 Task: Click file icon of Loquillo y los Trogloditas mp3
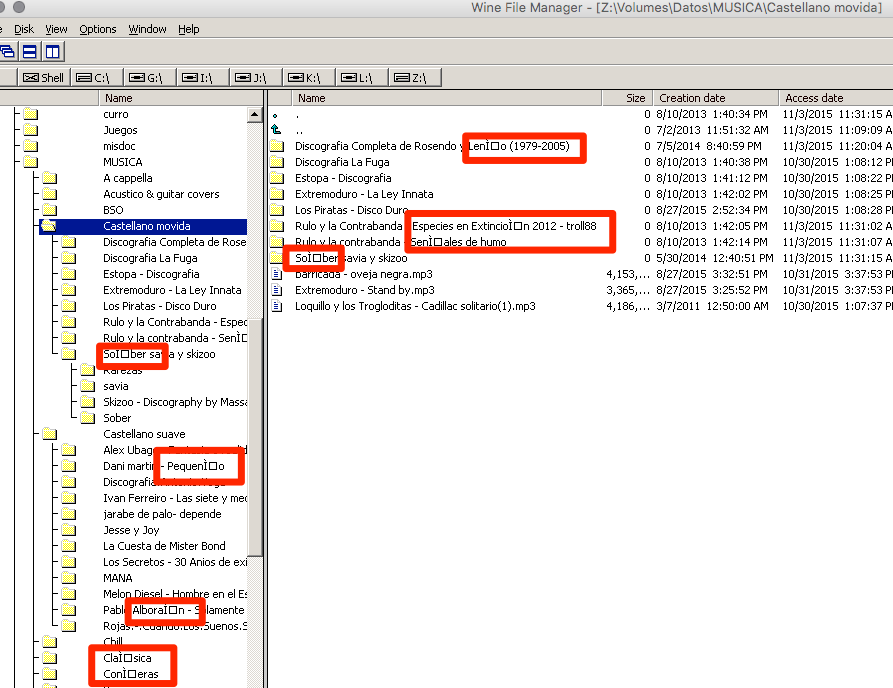tap(277, 306)
